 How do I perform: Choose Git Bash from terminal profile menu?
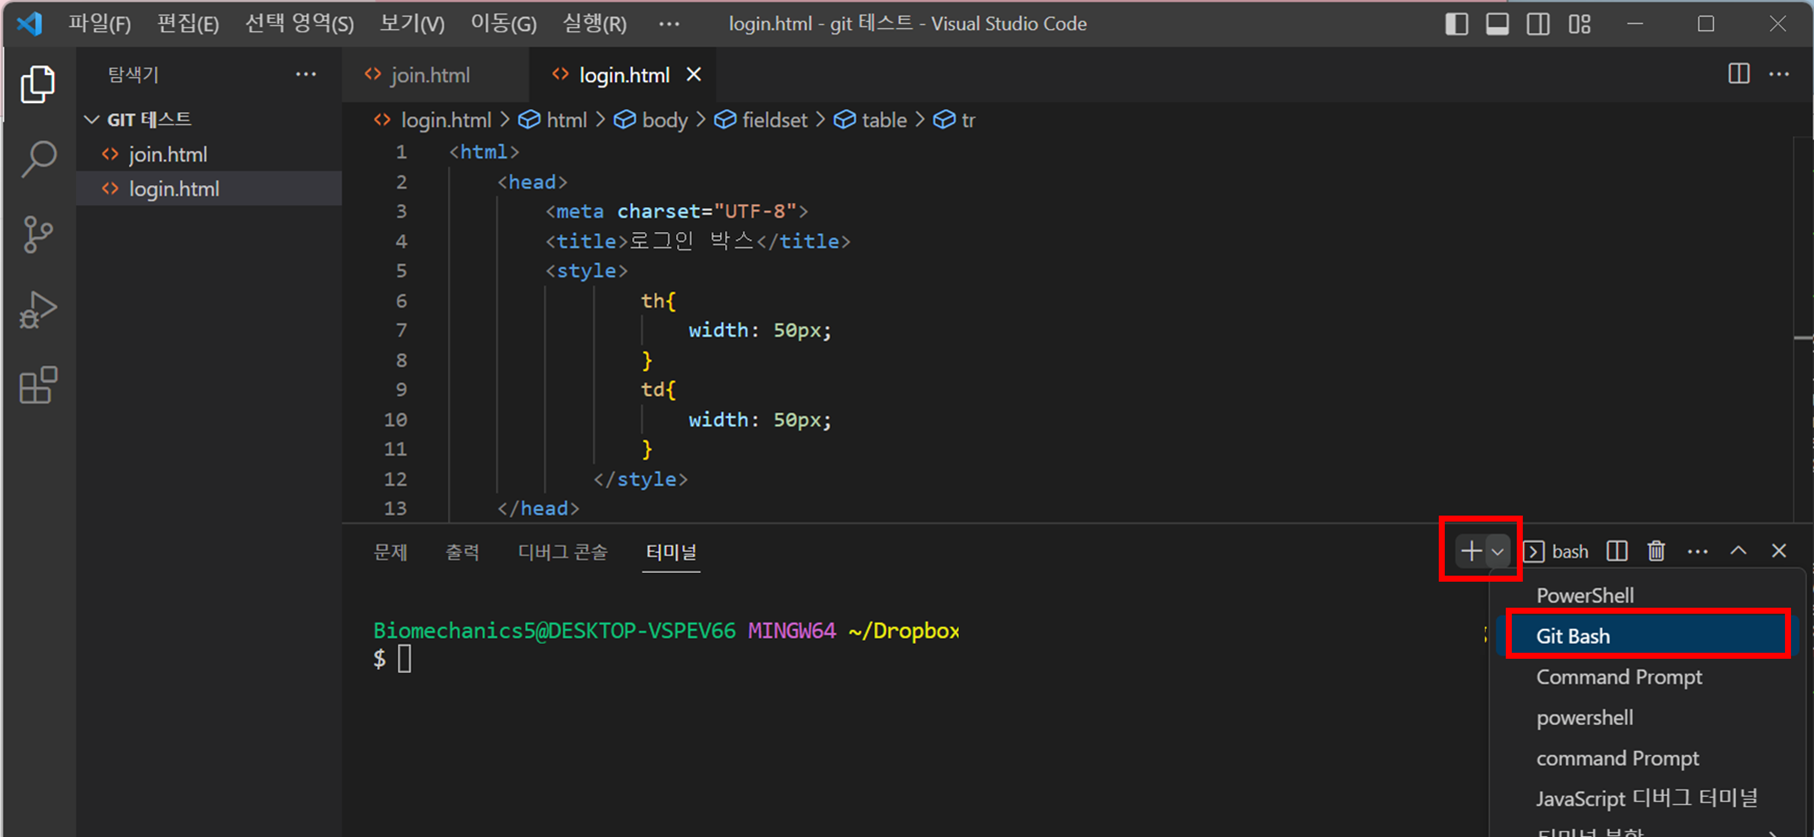point(1646,636)
